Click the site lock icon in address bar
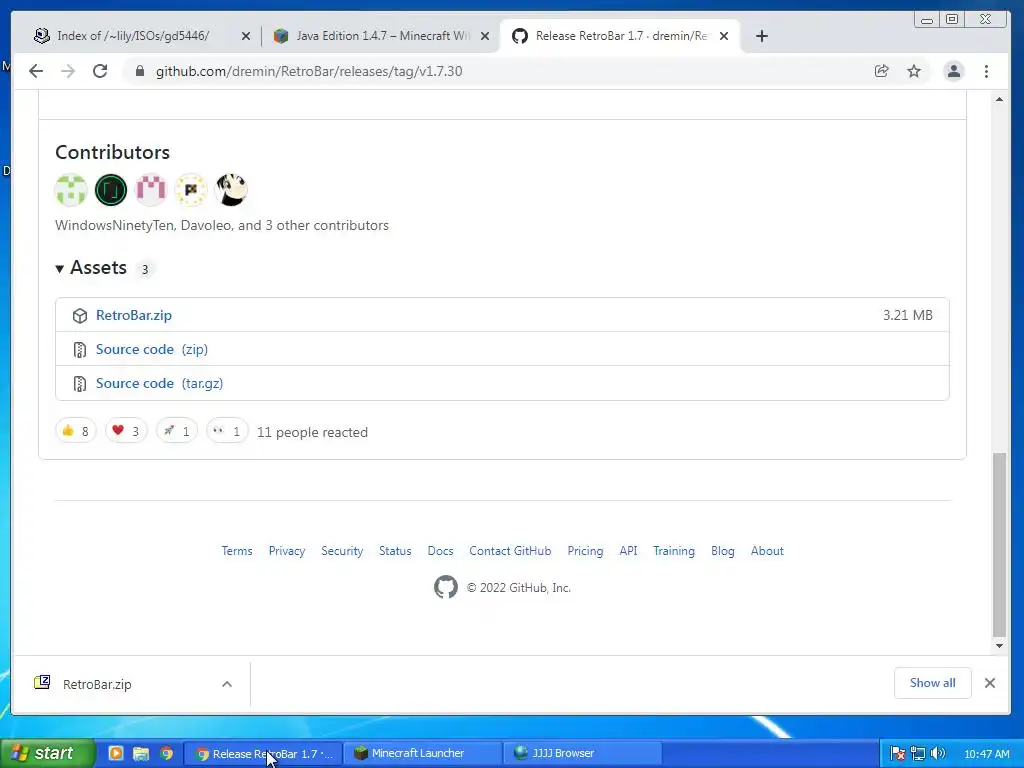 [x=139, y=71]
